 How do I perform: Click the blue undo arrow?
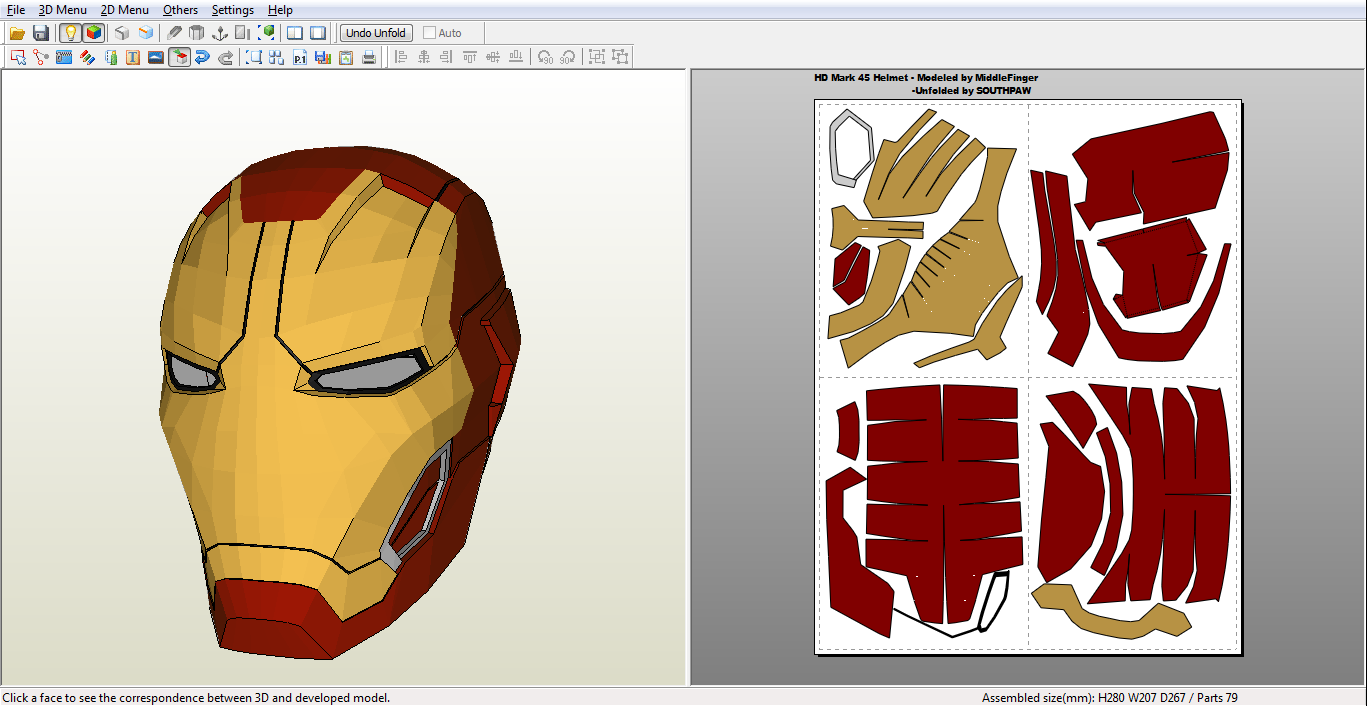(202, 57)
